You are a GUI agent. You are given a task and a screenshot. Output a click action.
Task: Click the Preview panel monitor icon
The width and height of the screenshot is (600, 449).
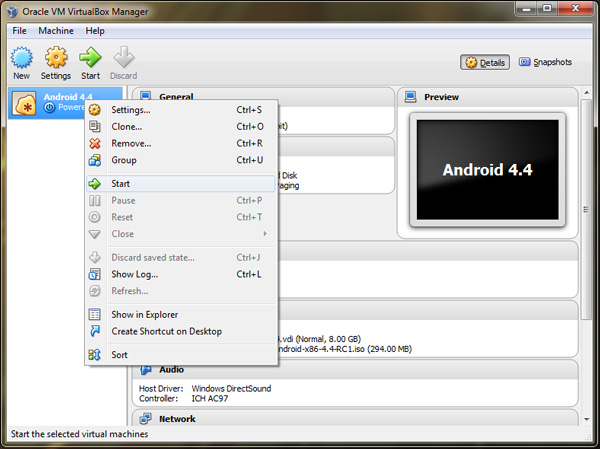pyautogui.click(x=410, y=97)
